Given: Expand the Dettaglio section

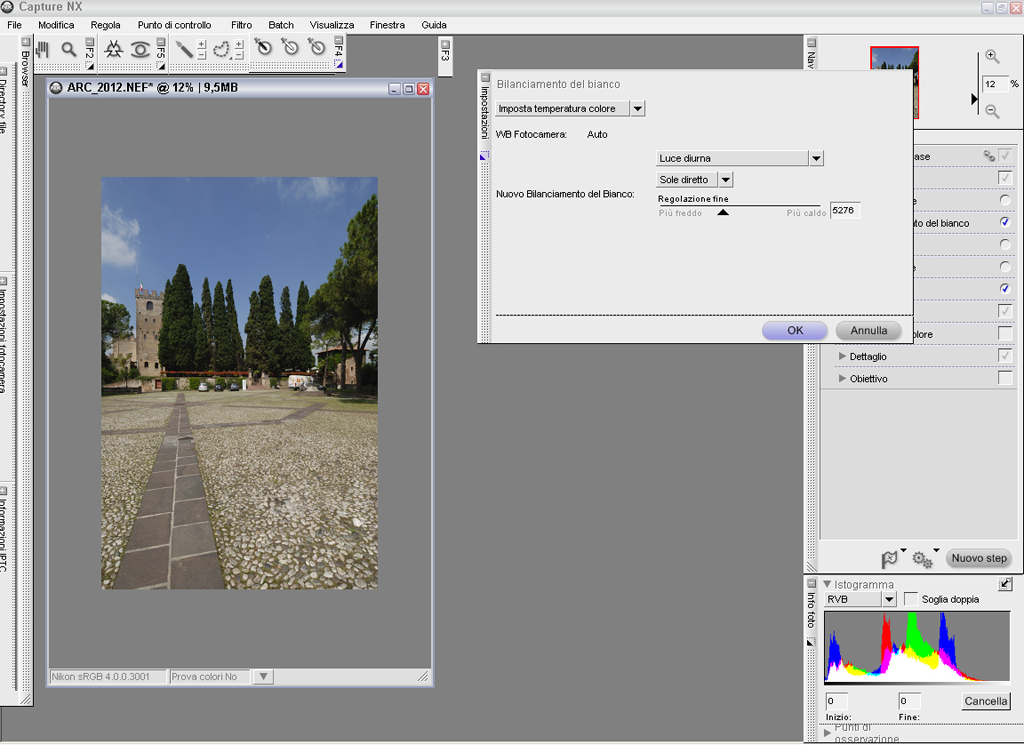Looking at the screenshot, I should click(x=842, y=356).
